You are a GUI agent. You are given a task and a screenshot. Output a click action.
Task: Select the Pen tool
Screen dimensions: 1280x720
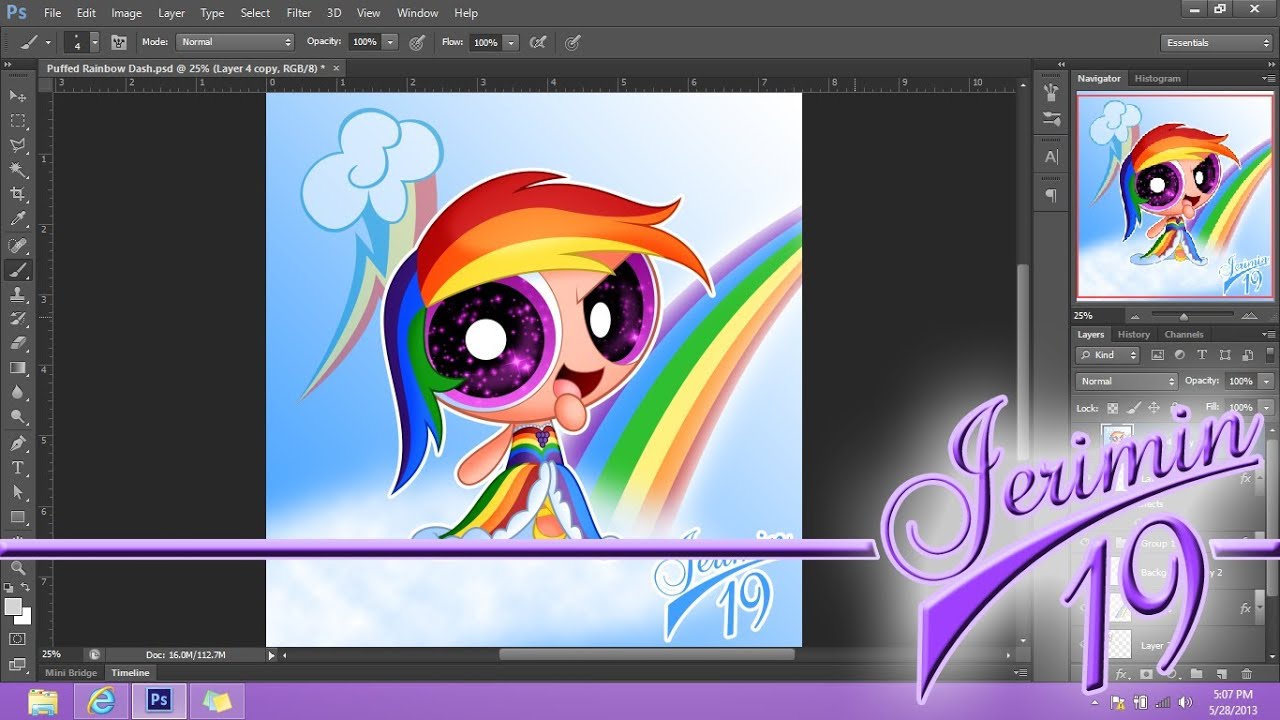tap(18, 443)
